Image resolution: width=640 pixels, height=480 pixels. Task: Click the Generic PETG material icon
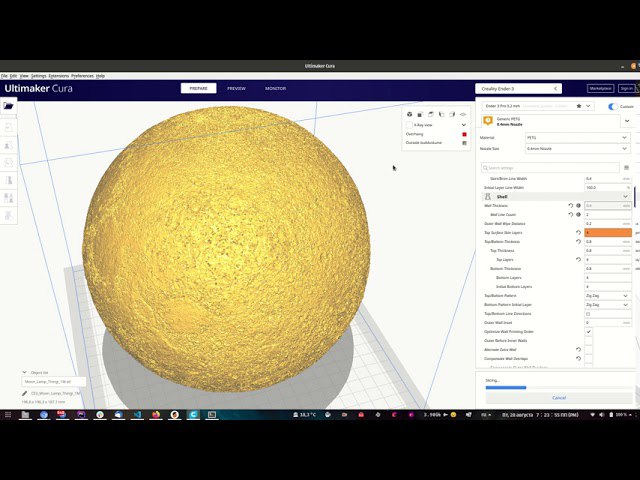(488, 121)
